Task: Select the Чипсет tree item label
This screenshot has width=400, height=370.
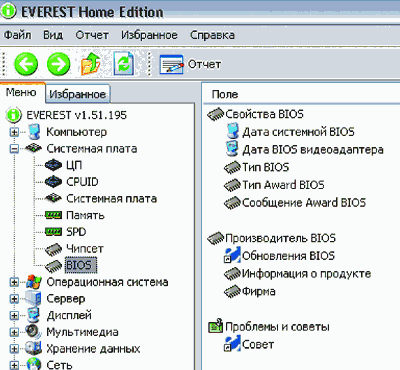Action: pyautogui.click(x=85, y=248)
